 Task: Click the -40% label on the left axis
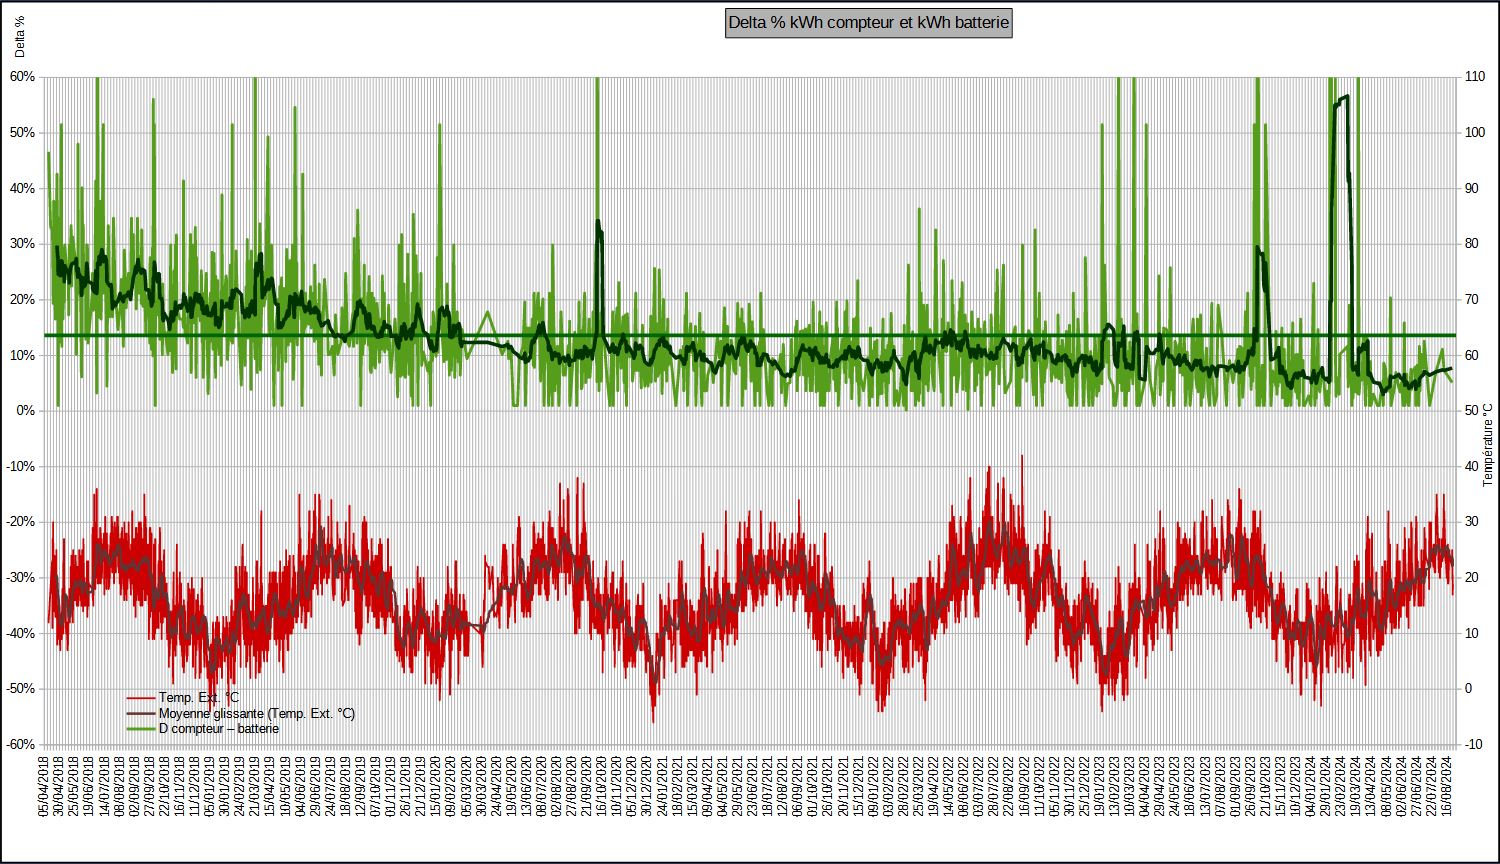click(21, 633)
